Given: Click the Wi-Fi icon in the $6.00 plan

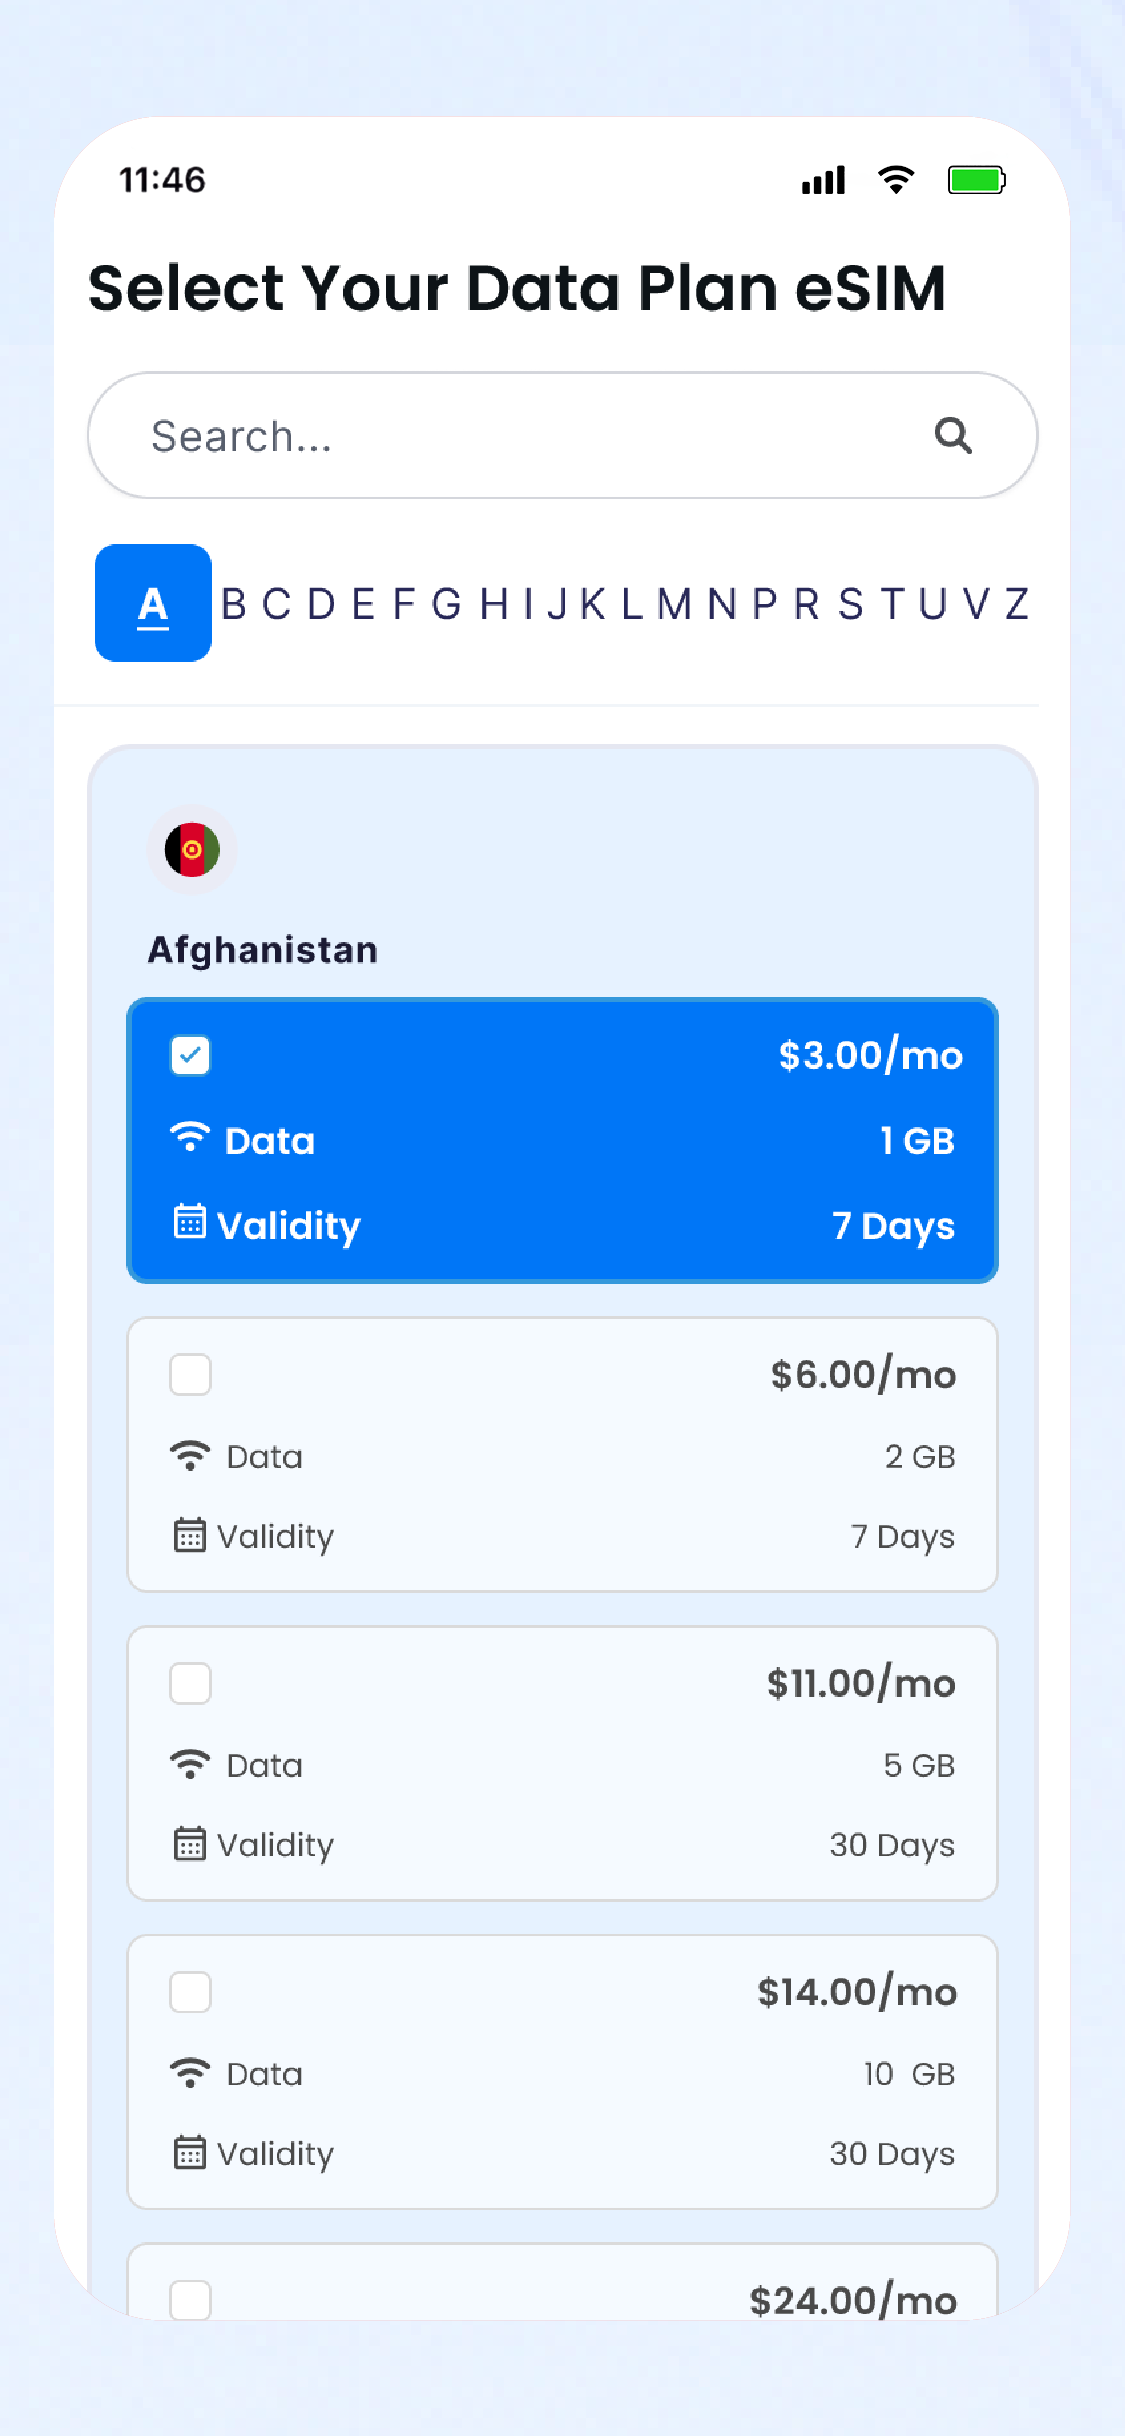Looking at the screenshot, I should [190, 1455].
